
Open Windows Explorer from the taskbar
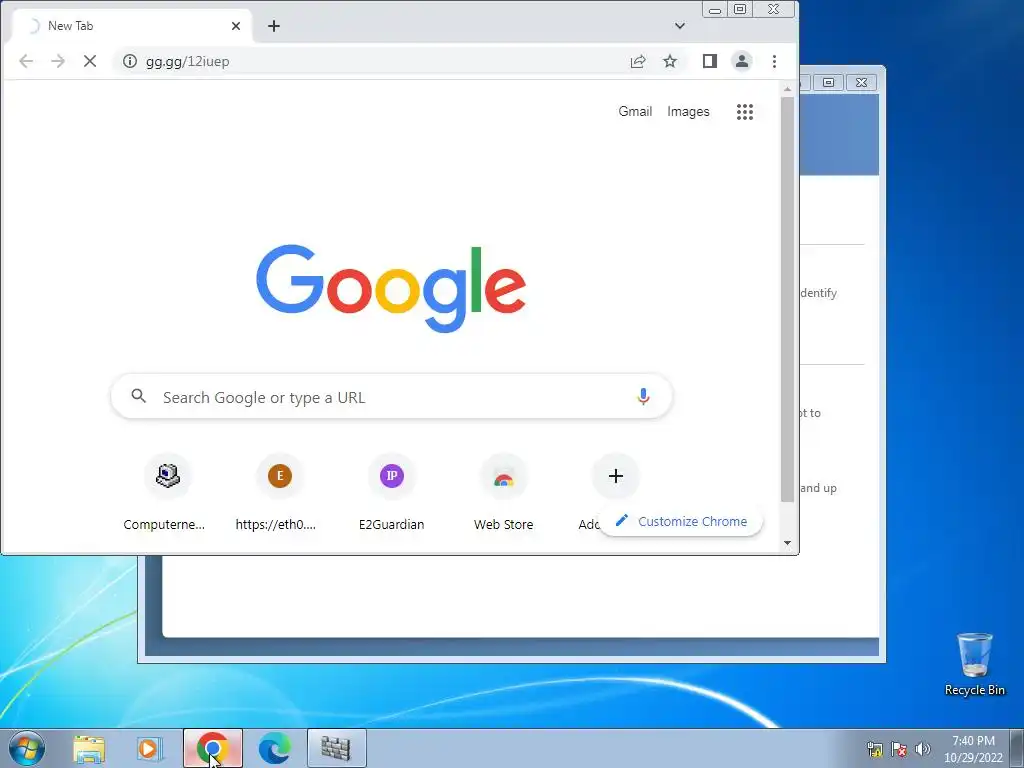[89, 748]
